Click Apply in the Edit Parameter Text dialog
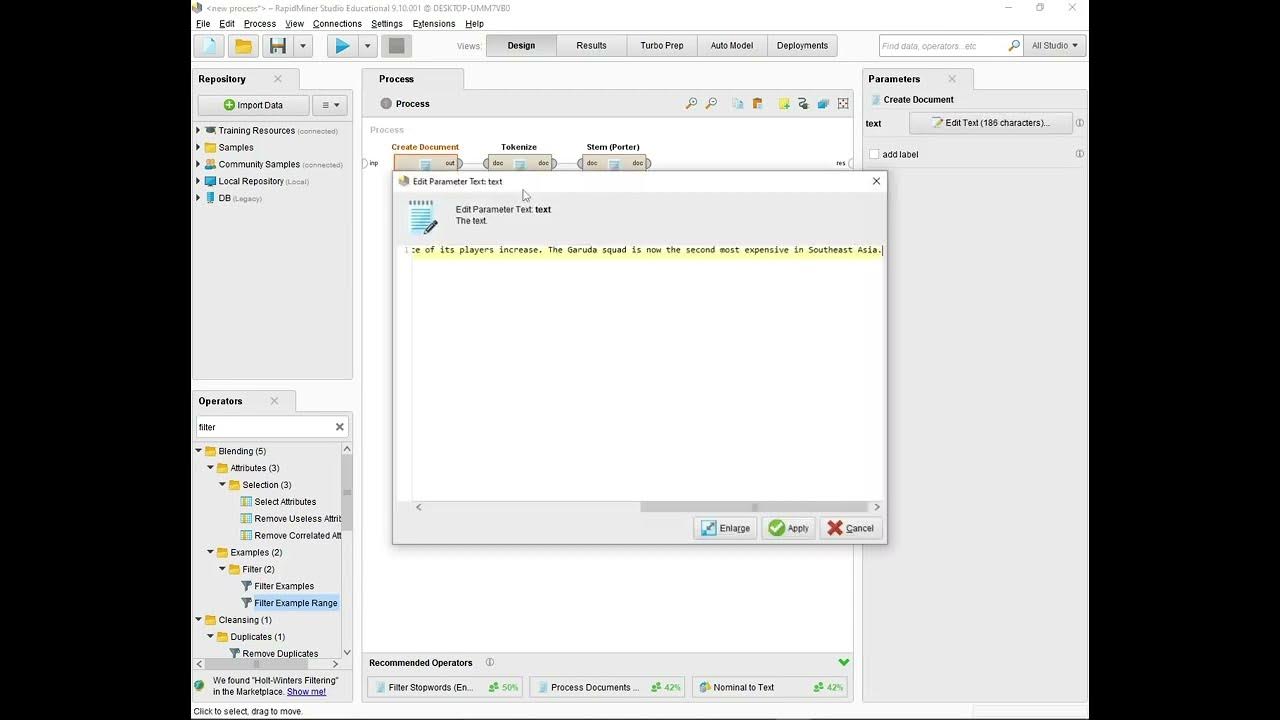The width and height of the screenshot is (1280, 720). pos(788,528)
